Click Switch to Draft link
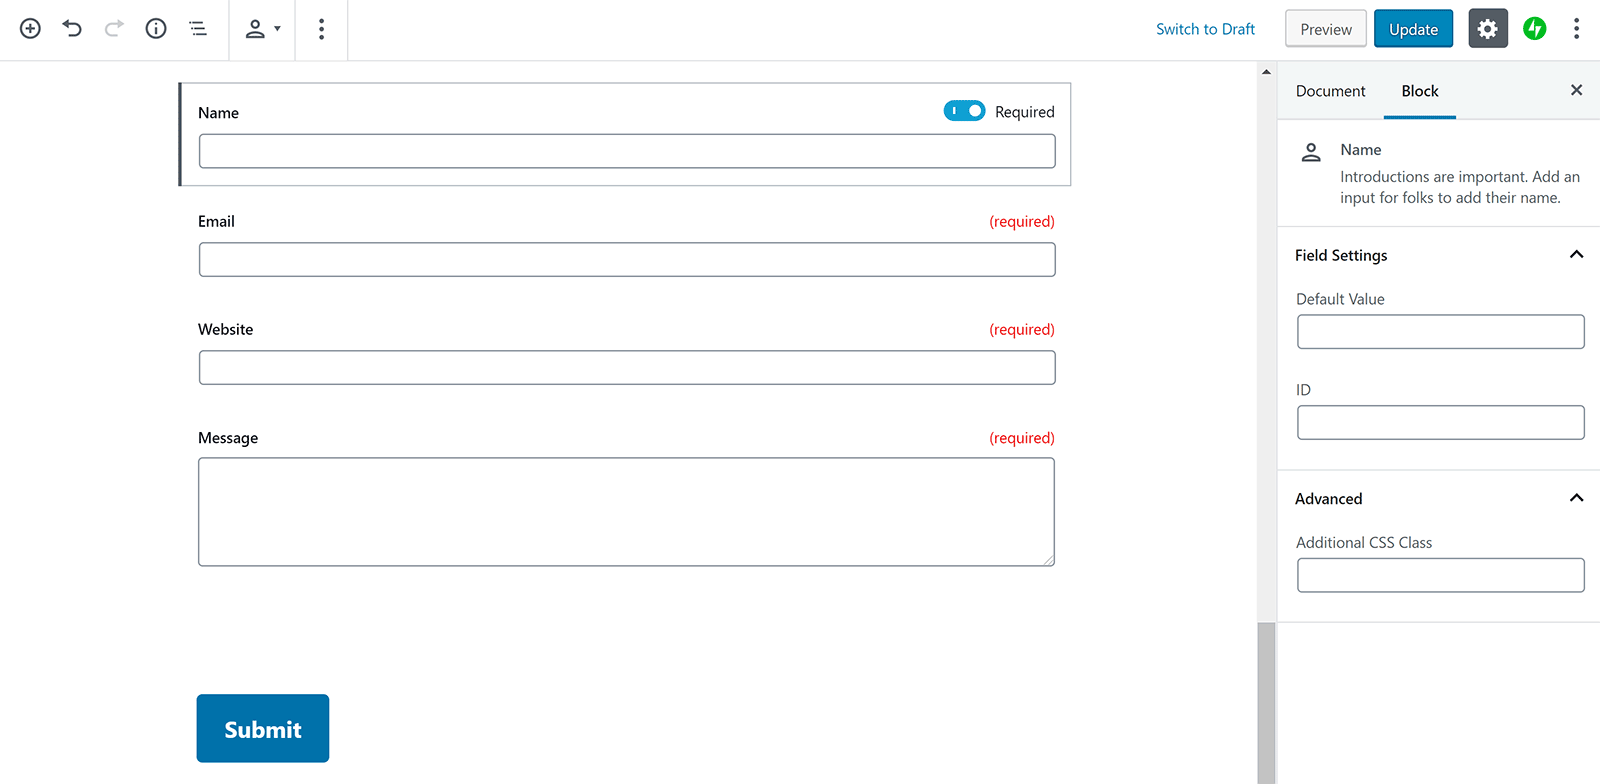 (x=1205, y=29)
